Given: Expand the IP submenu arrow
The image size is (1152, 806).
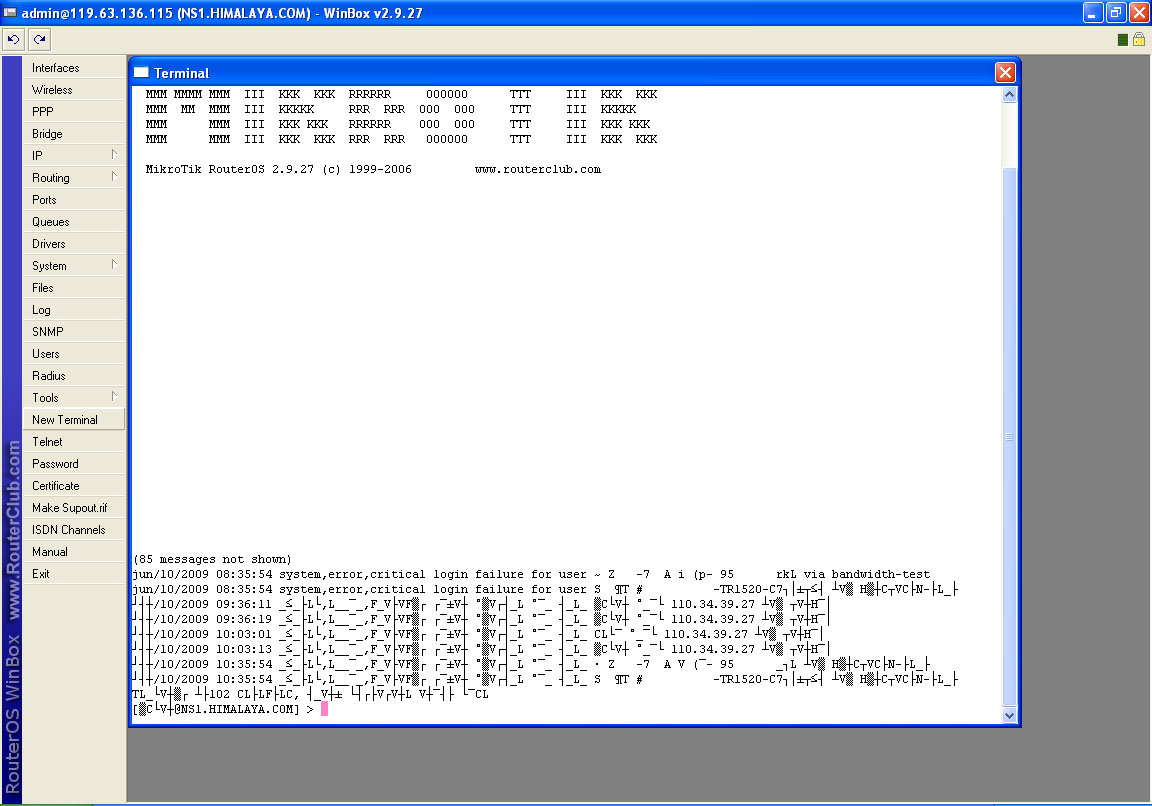Looking at the screenshot, I should point(114,154).
